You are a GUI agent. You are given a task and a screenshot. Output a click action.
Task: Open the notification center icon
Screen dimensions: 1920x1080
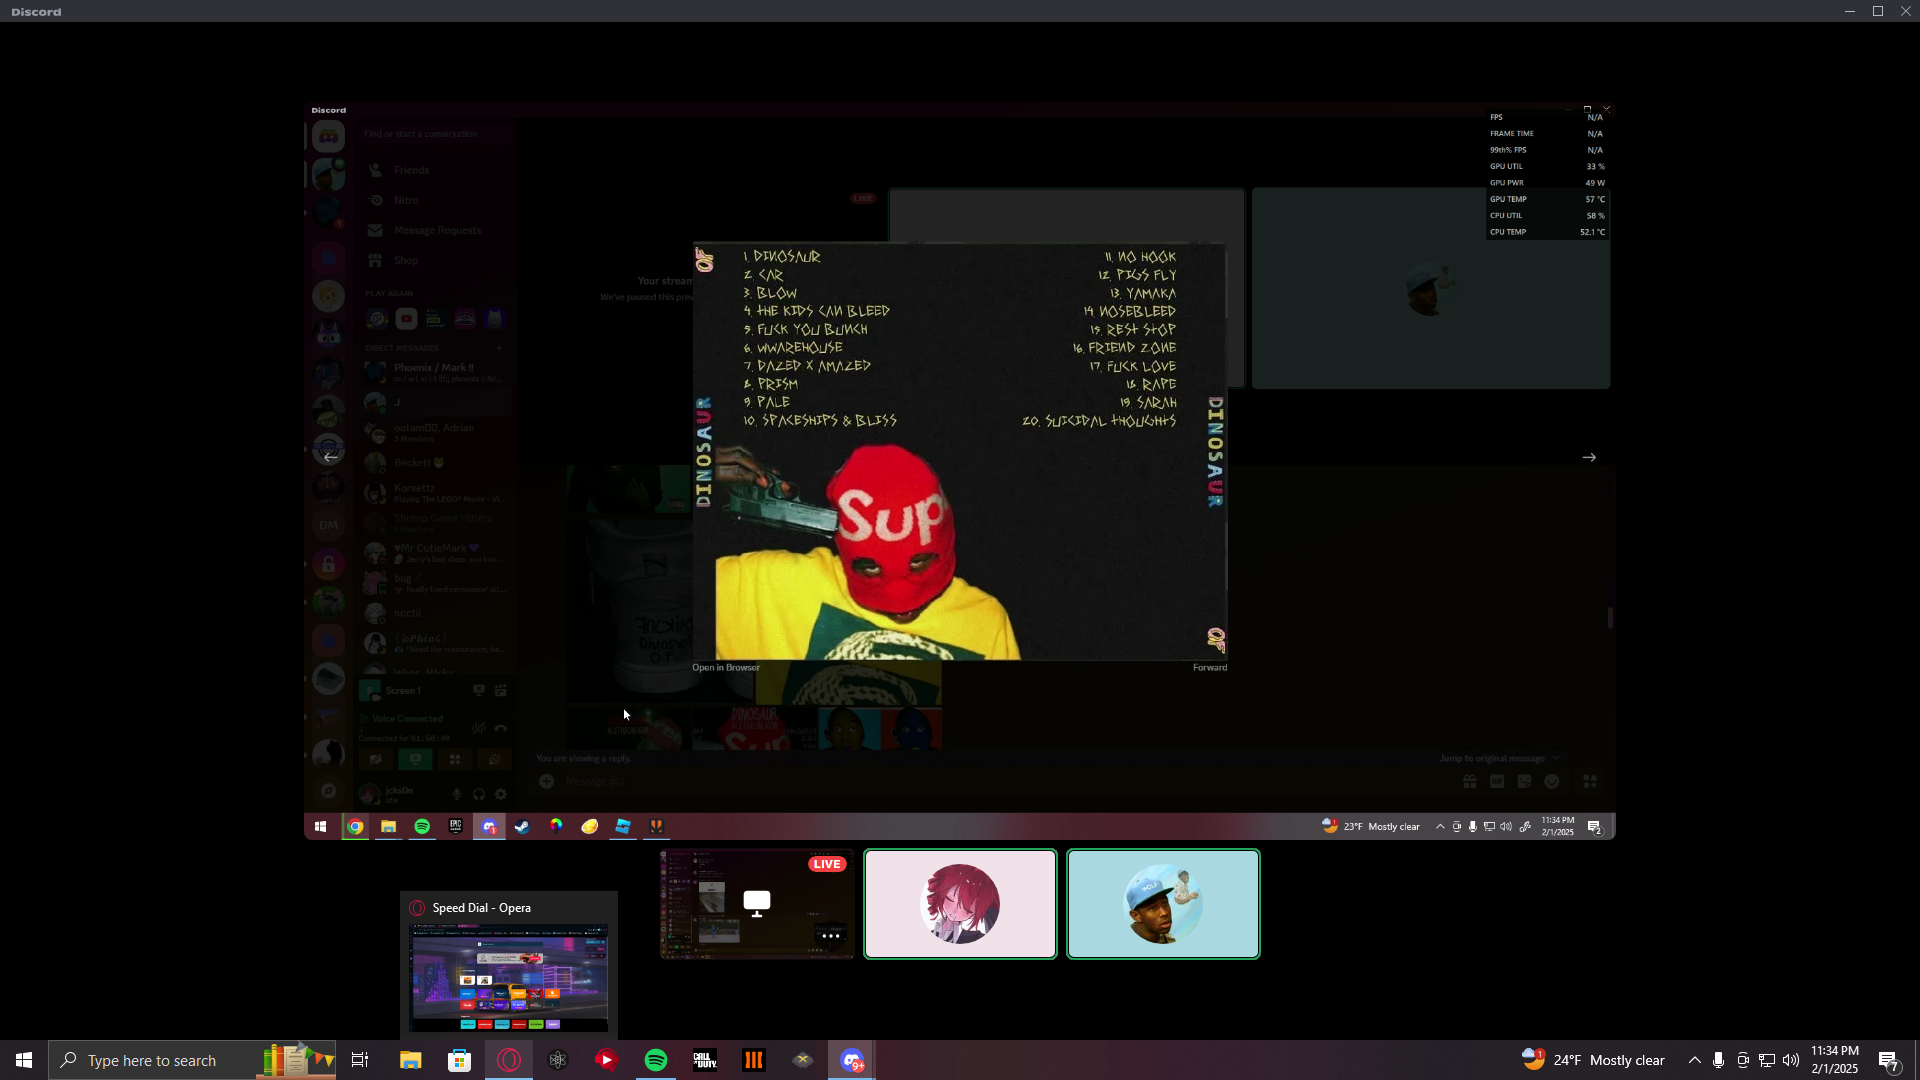coord(1889,1060)
